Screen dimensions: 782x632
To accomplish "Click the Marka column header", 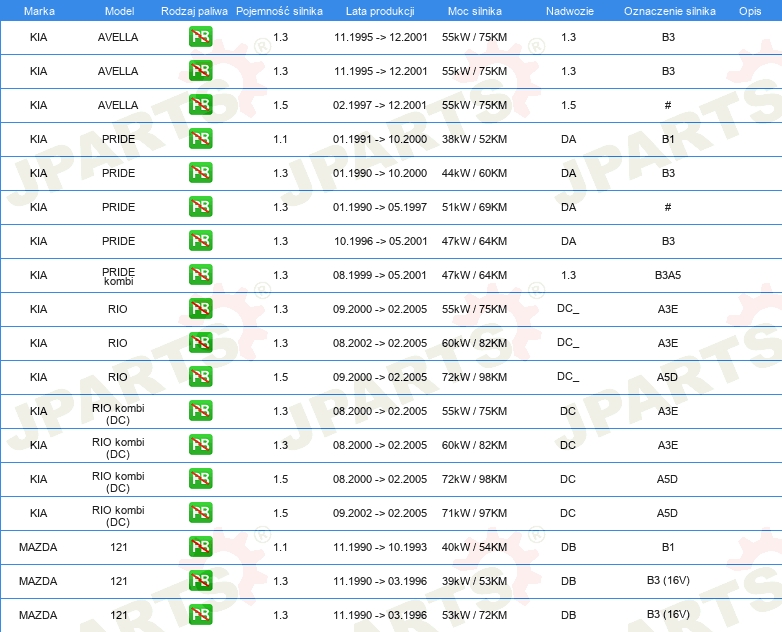I will click(x=39, y=11).
